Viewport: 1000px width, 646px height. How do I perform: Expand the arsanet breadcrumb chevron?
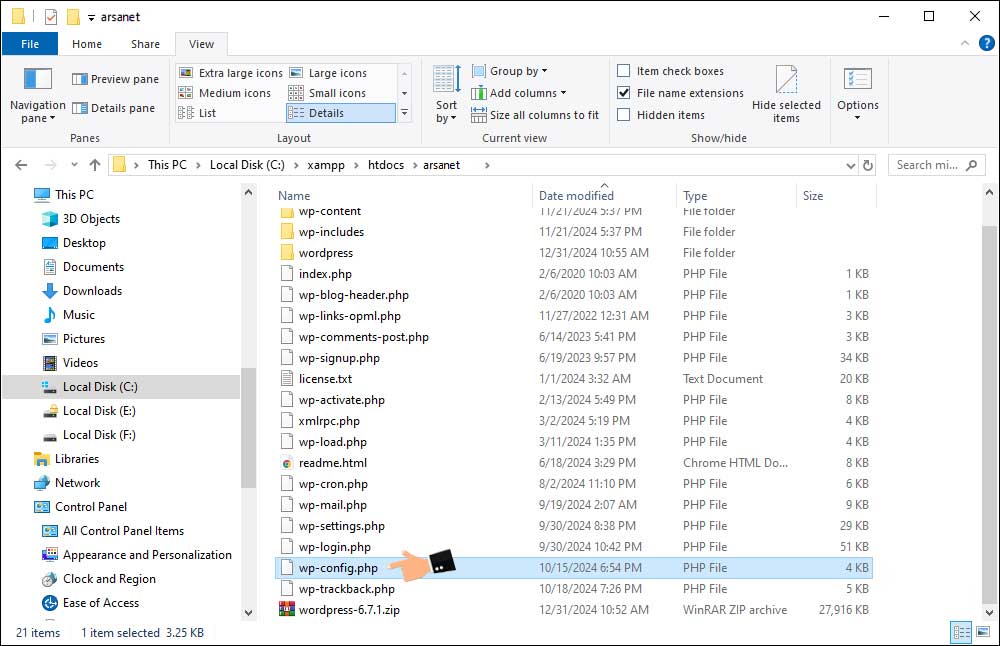tap(487, 165)
